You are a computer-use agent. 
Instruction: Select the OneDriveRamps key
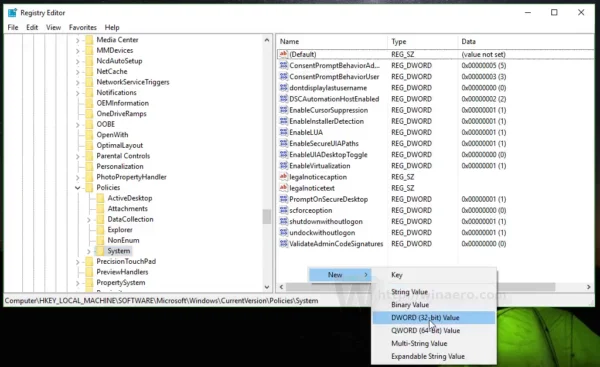click(121, 114)
